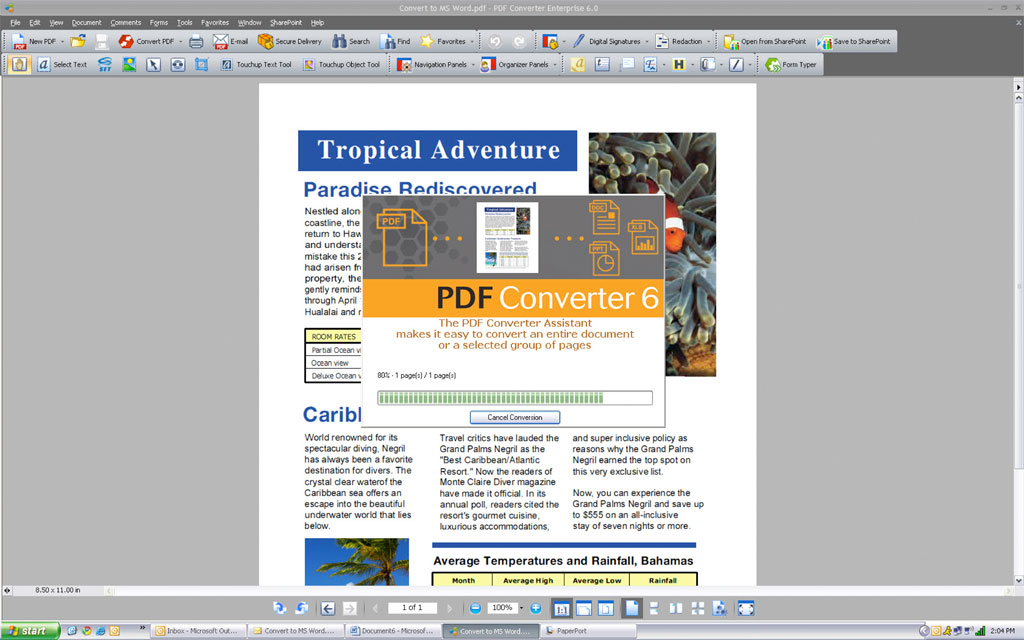
Task: Click the Cancel Conversion button
Action: [514, 417]
